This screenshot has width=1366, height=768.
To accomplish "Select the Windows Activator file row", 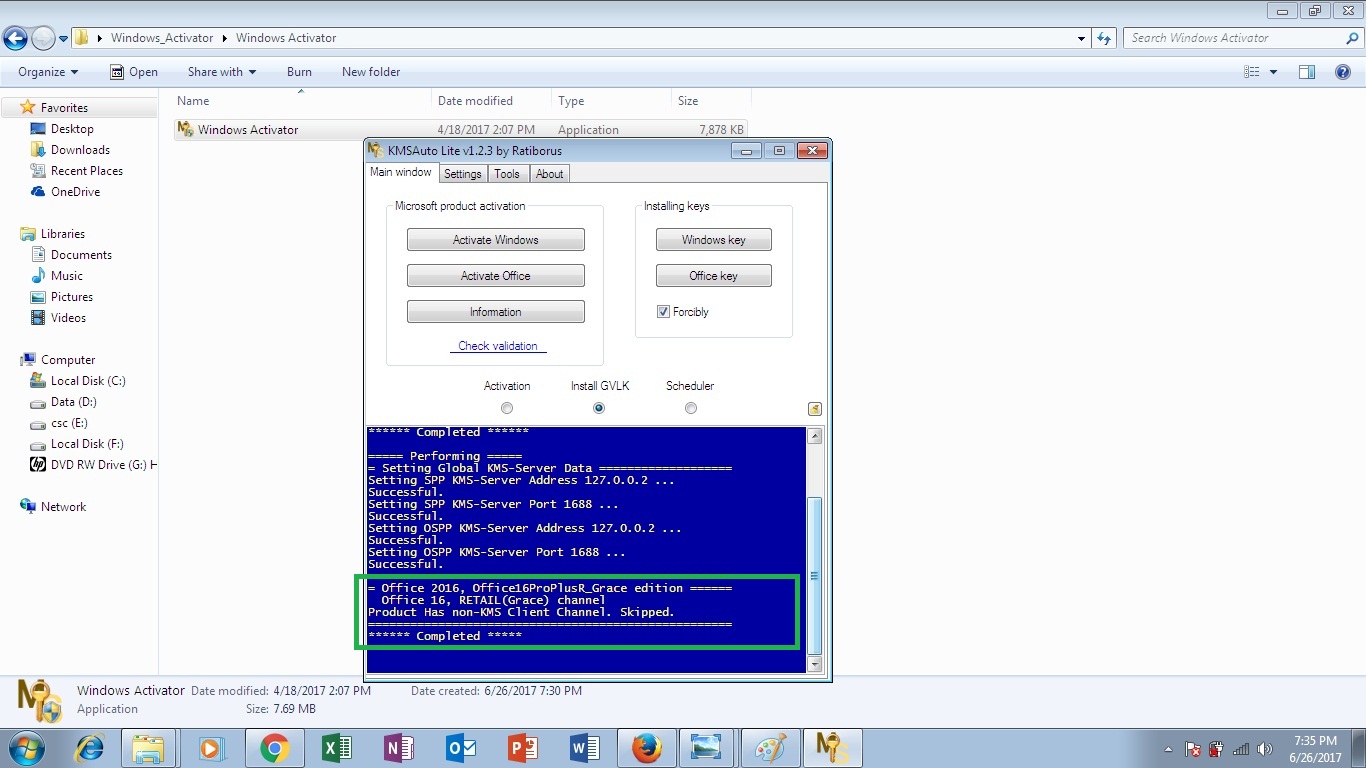I will coord(460,130).
